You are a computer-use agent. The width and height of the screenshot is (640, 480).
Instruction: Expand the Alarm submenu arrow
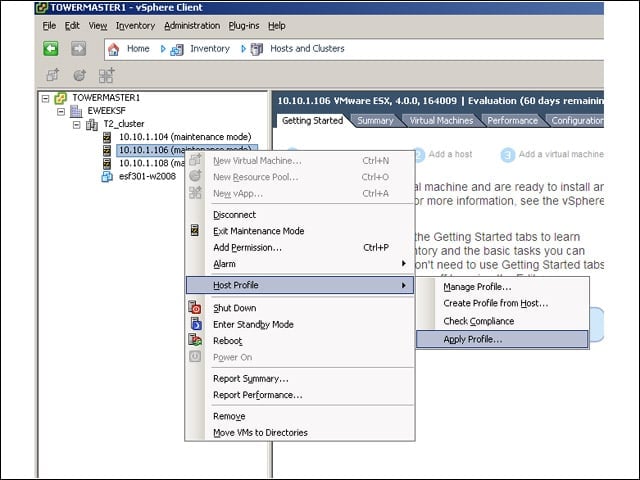coord(404,263)
